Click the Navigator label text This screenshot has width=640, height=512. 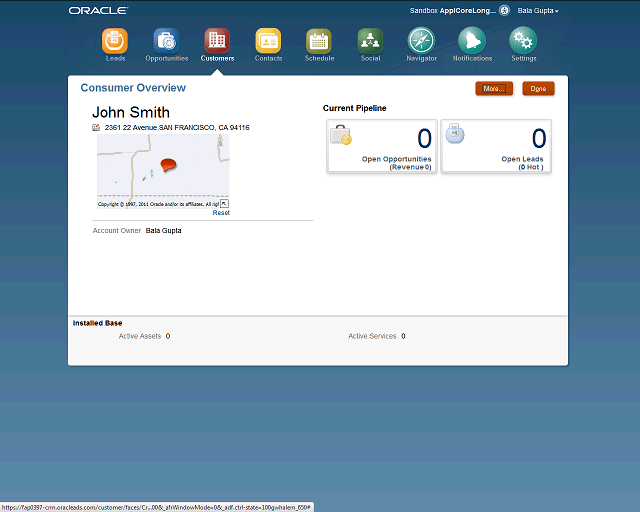pos(422,58)
